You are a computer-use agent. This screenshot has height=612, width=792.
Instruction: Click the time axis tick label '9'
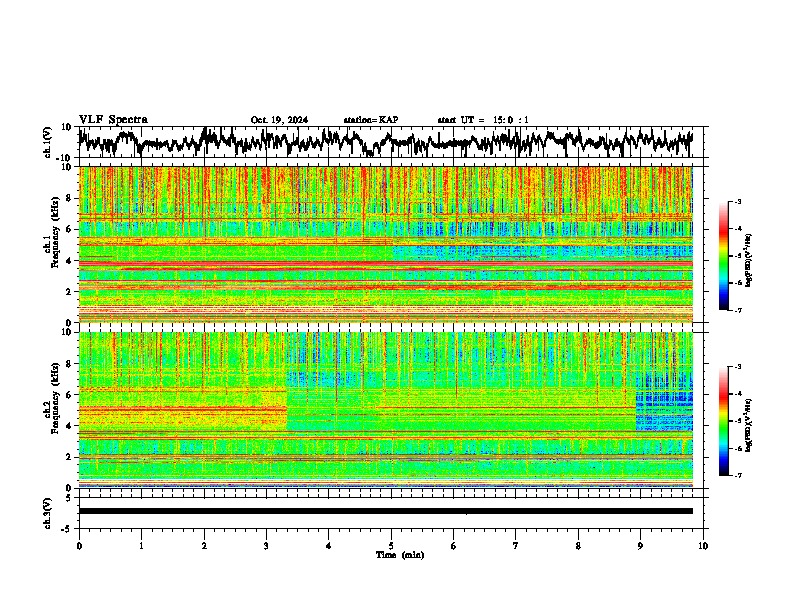pyautogui.click(x=640, y=546)
